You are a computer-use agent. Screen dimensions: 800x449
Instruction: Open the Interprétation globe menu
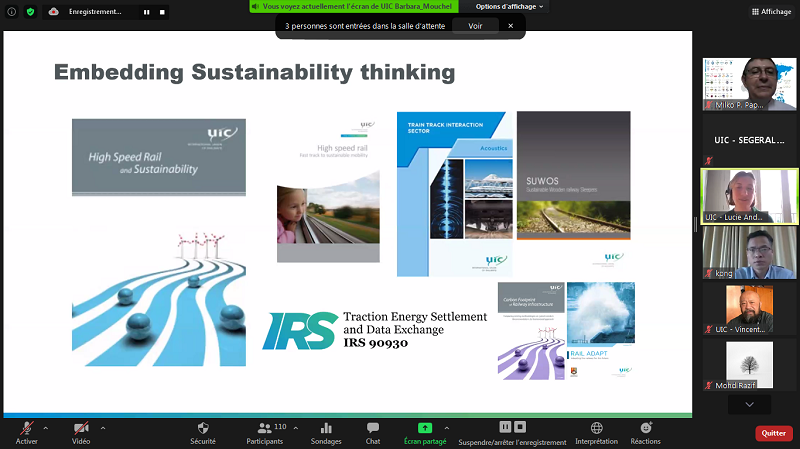coord(597,432)
